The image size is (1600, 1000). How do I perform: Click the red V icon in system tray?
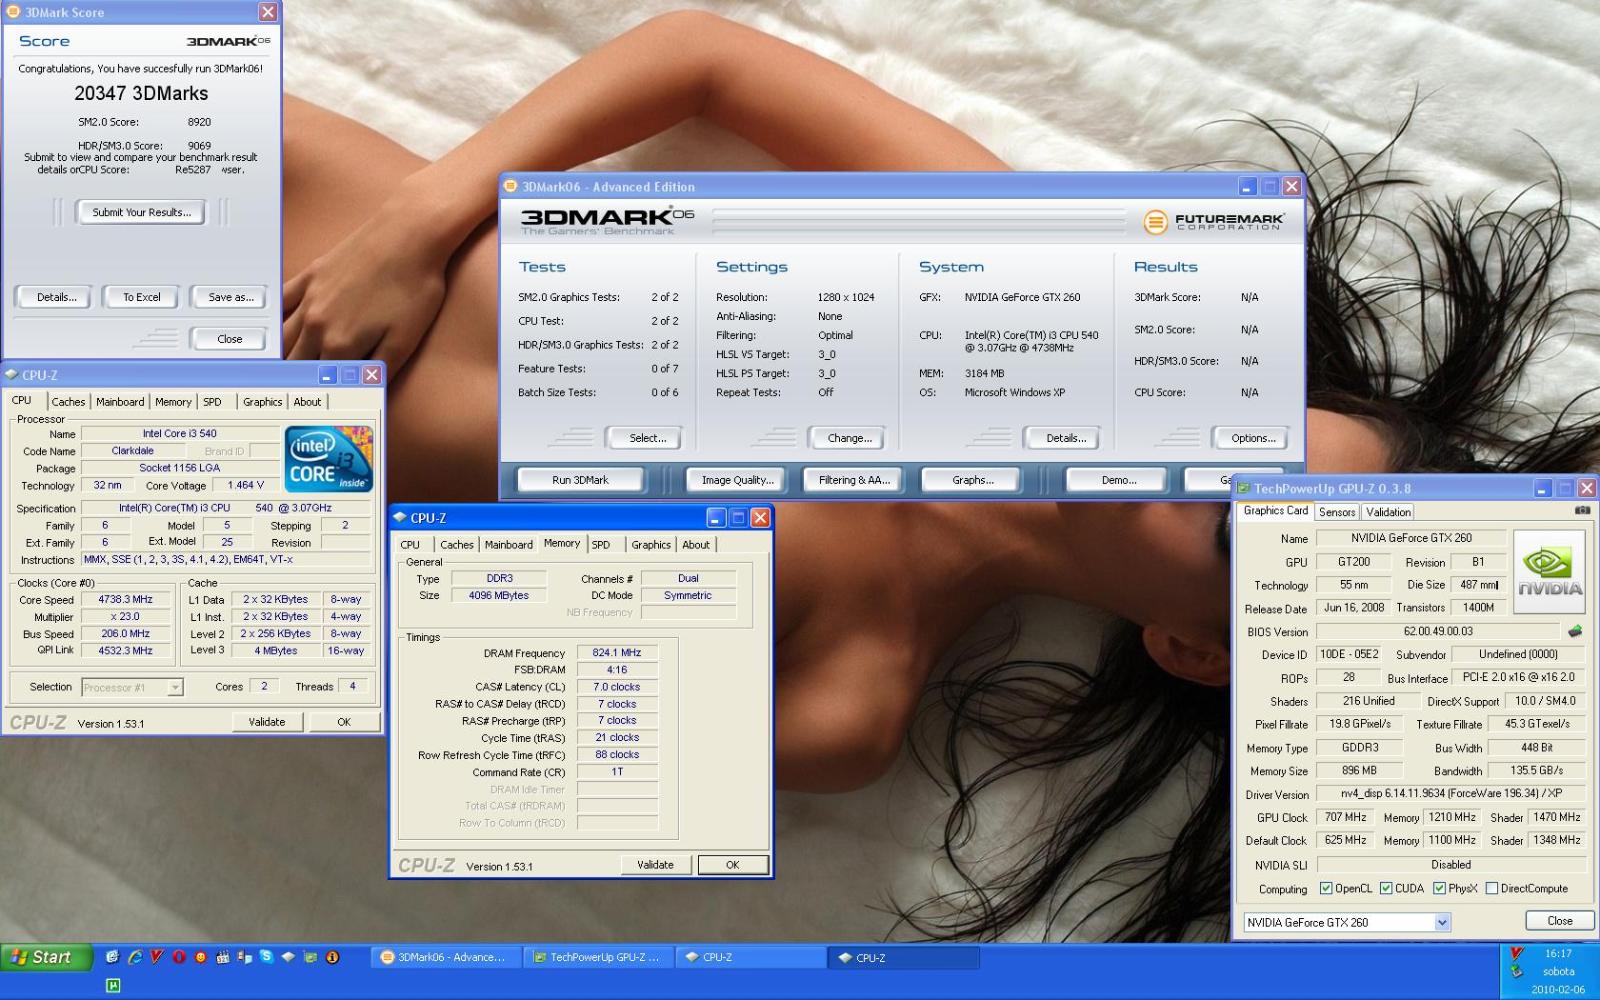(1517, 953)
